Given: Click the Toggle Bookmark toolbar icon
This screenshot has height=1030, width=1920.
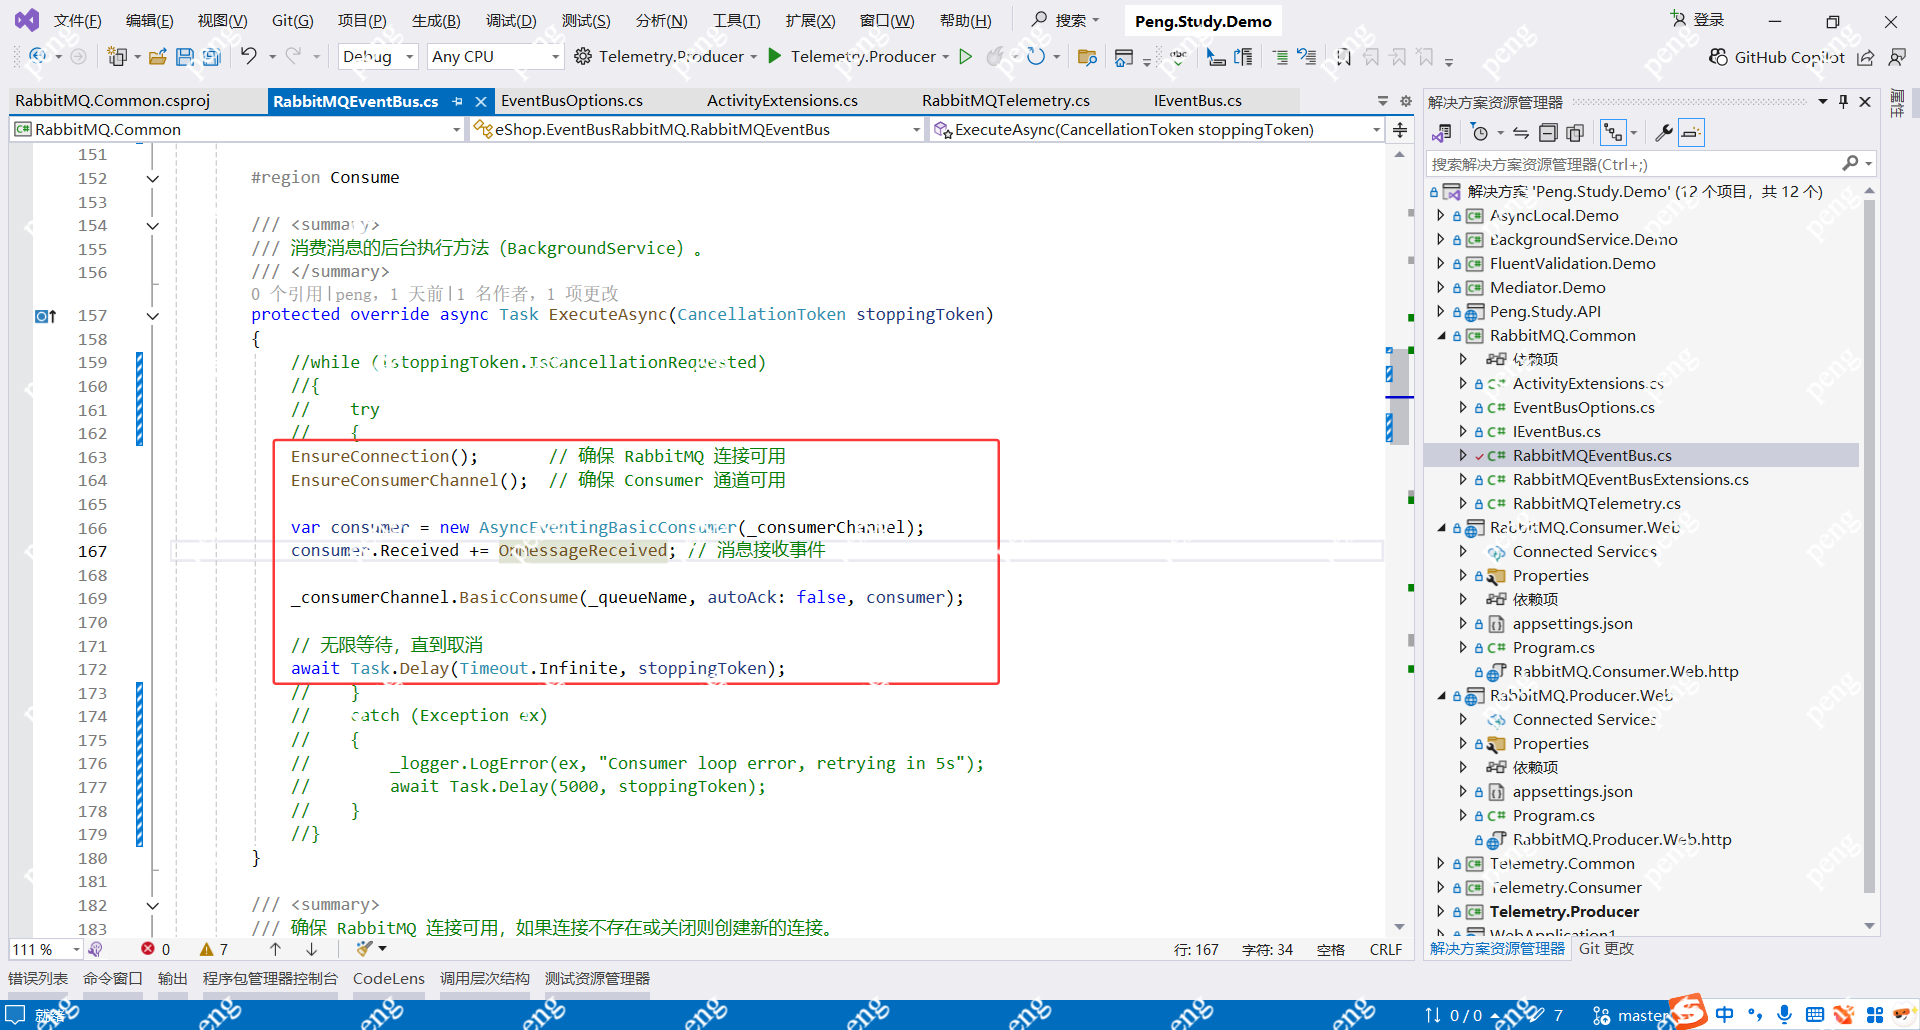Looking at the screenshot, I should [x=1343, y=57].
